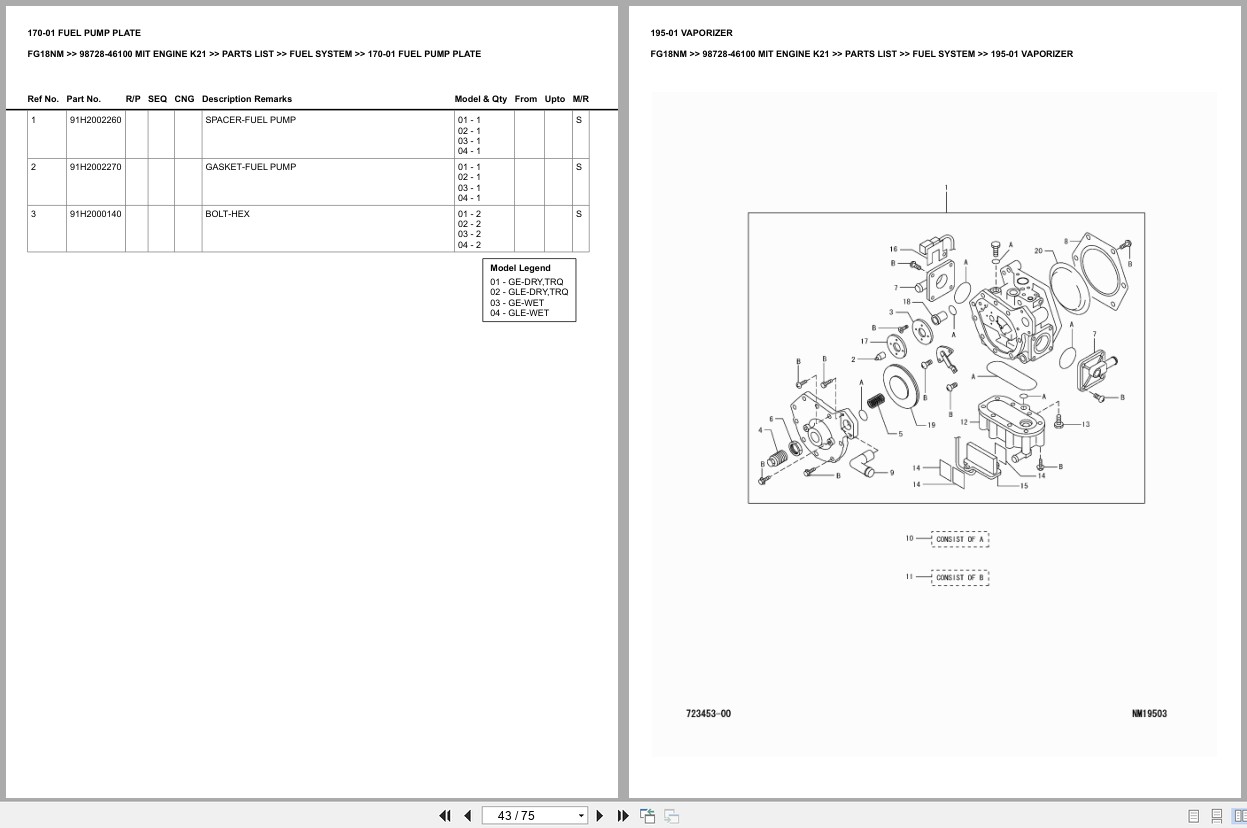The image size is (1247, 828).
Task: Switch to continuous page view
Action: (1216, 816)
